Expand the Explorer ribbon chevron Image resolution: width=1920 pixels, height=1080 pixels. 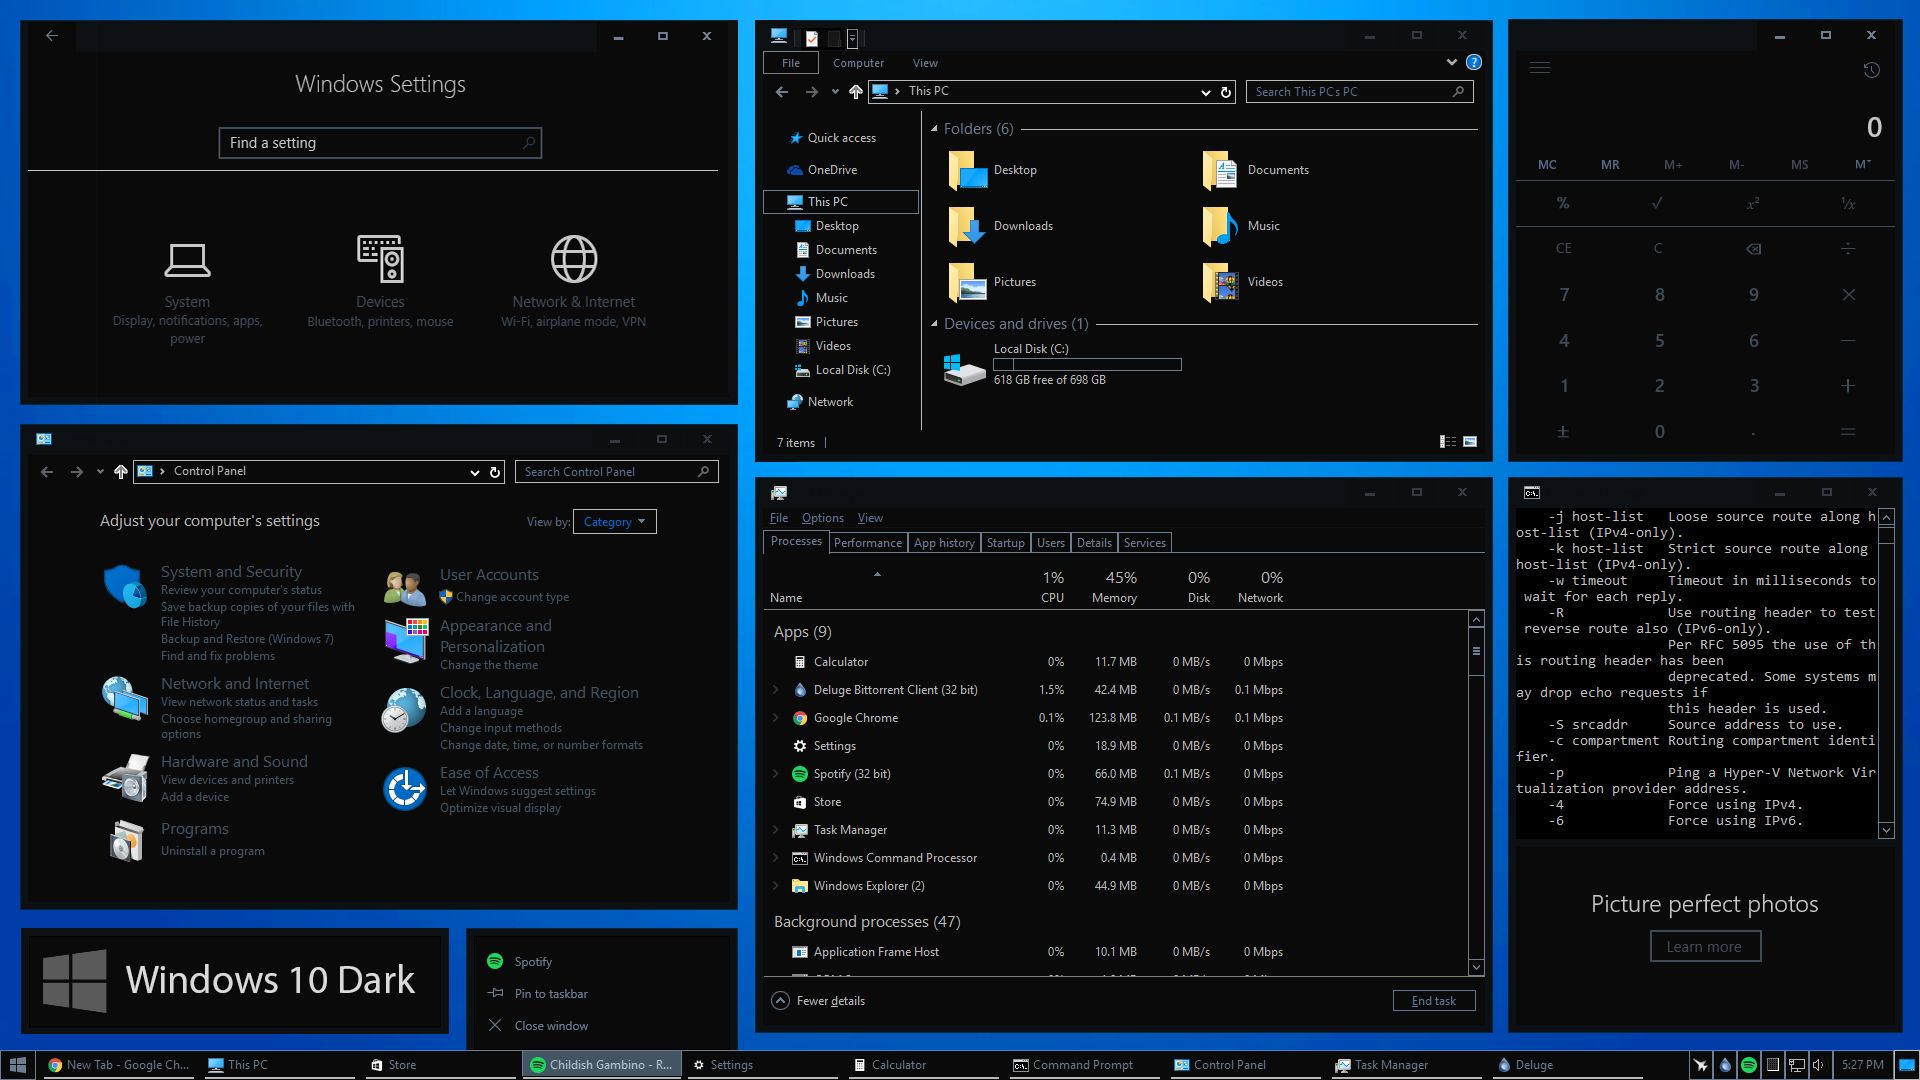(1451, 62)
